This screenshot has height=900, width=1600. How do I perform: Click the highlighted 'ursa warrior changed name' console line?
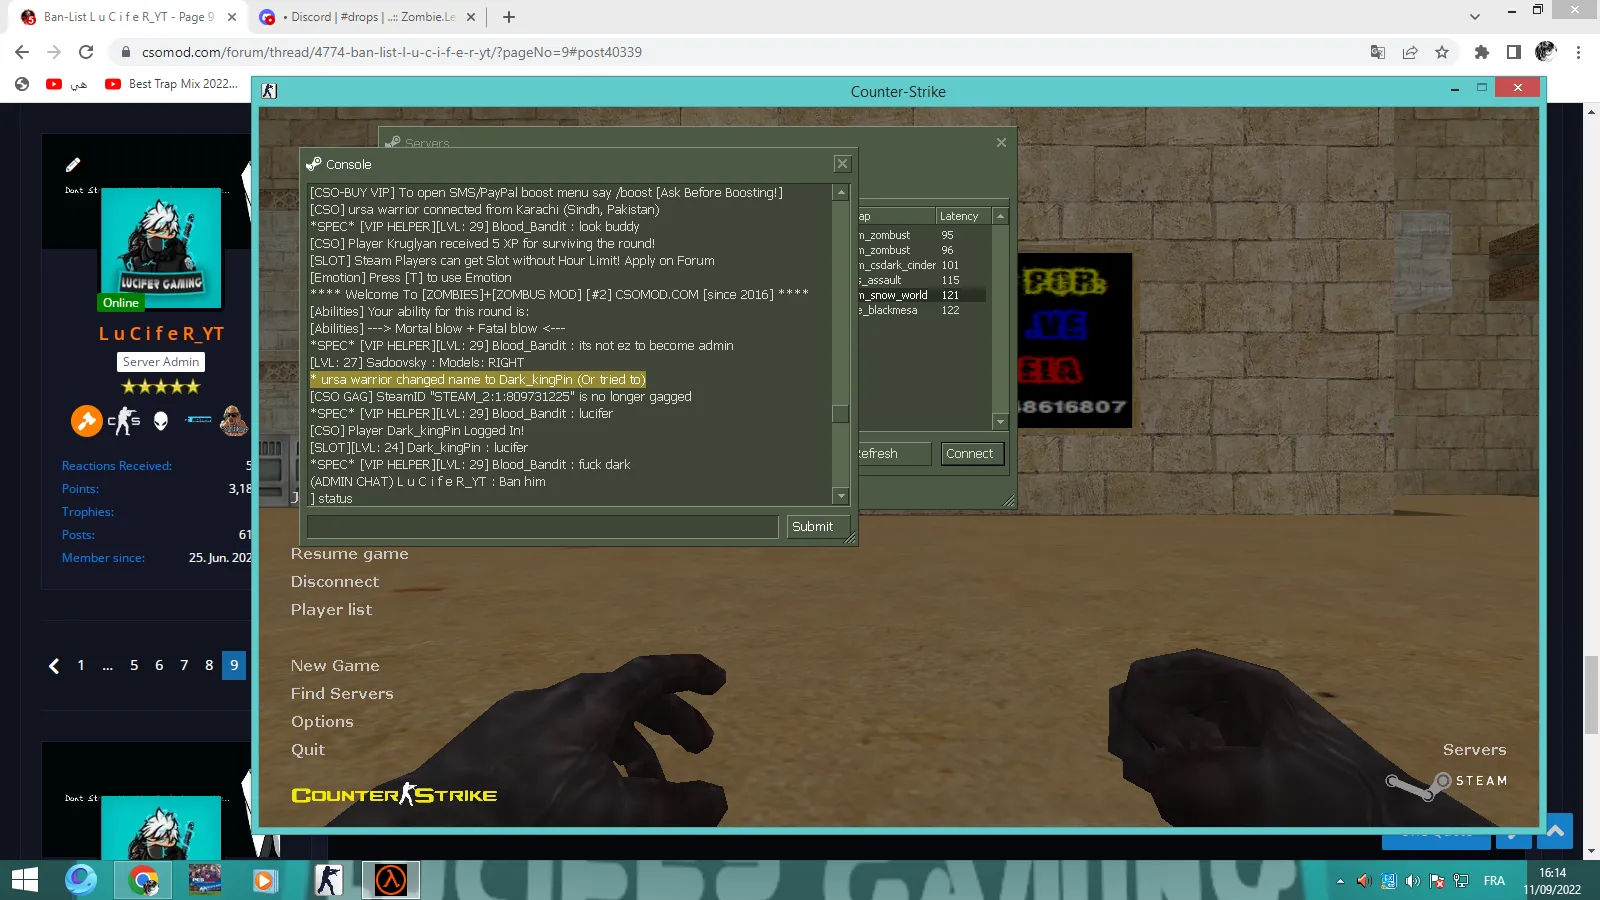click(x=478, y=380)
